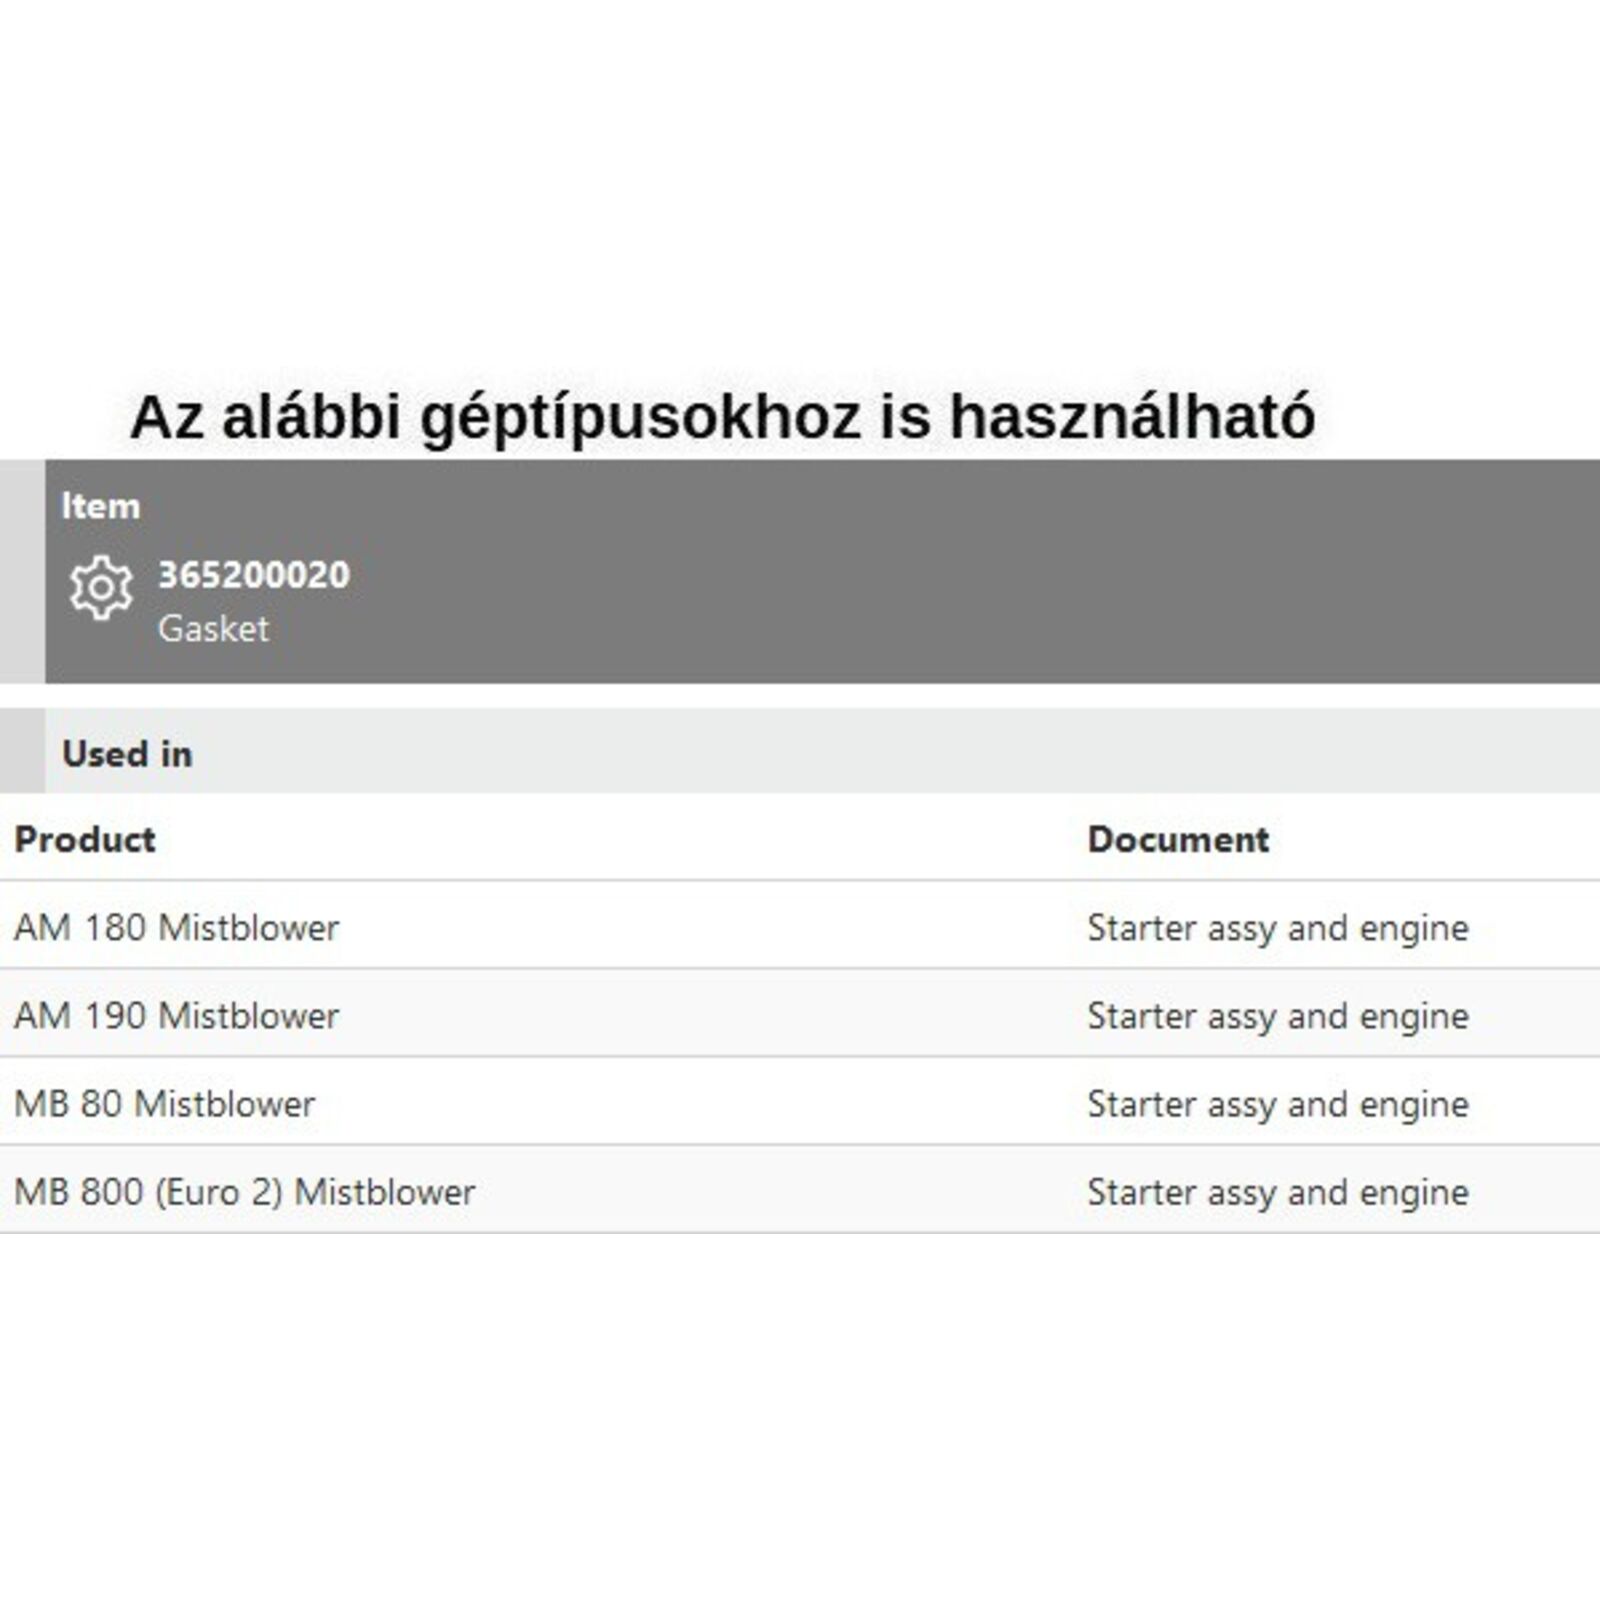This screenshot has height=1600, width=1600.
Task: Open the AM 190 Mistblower product
Action: 177,1016
